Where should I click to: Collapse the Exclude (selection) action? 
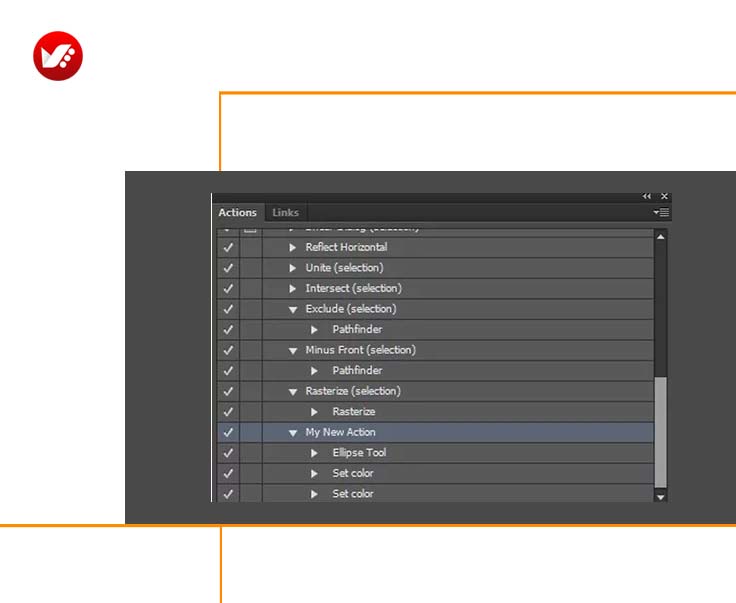(x=293, y=310)
